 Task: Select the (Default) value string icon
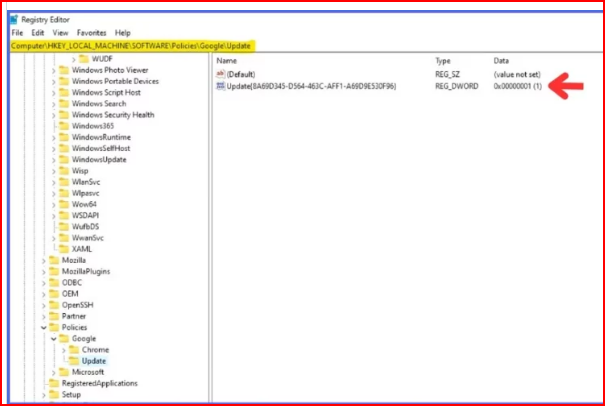pyautogui.click(x=220, y=74)
